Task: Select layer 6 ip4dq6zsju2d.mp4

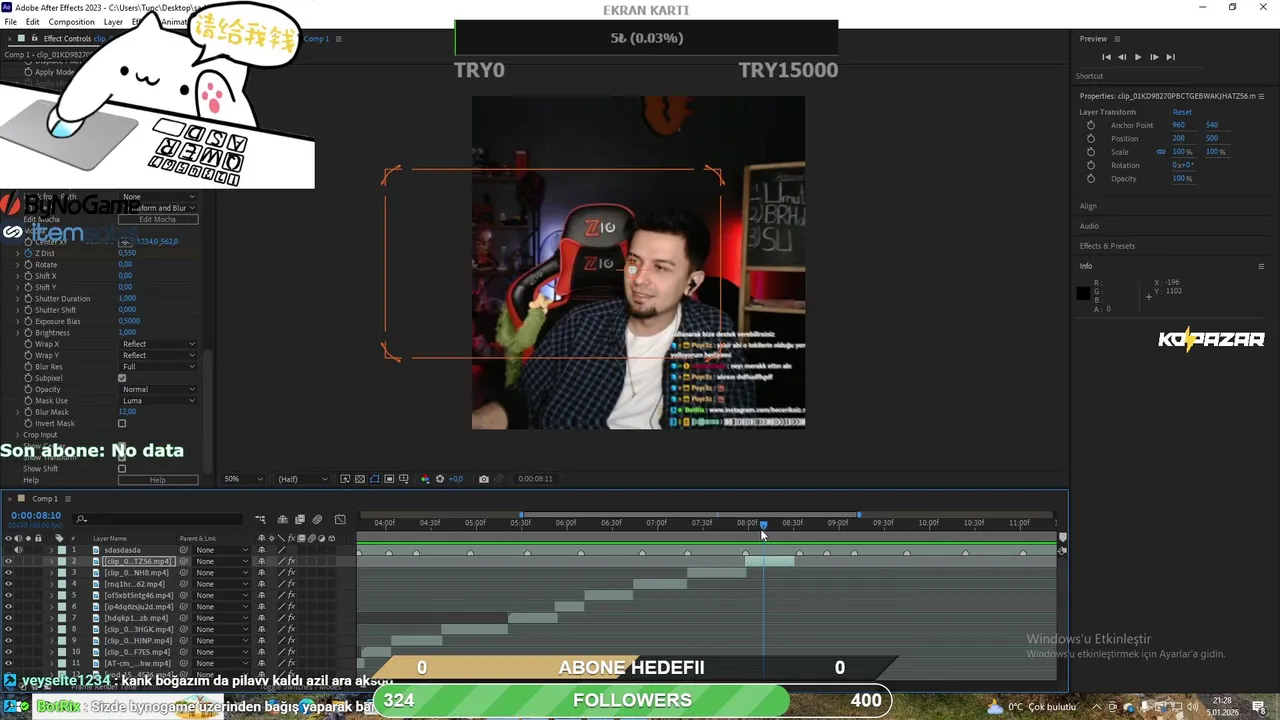Action: (x=138, y=607)
